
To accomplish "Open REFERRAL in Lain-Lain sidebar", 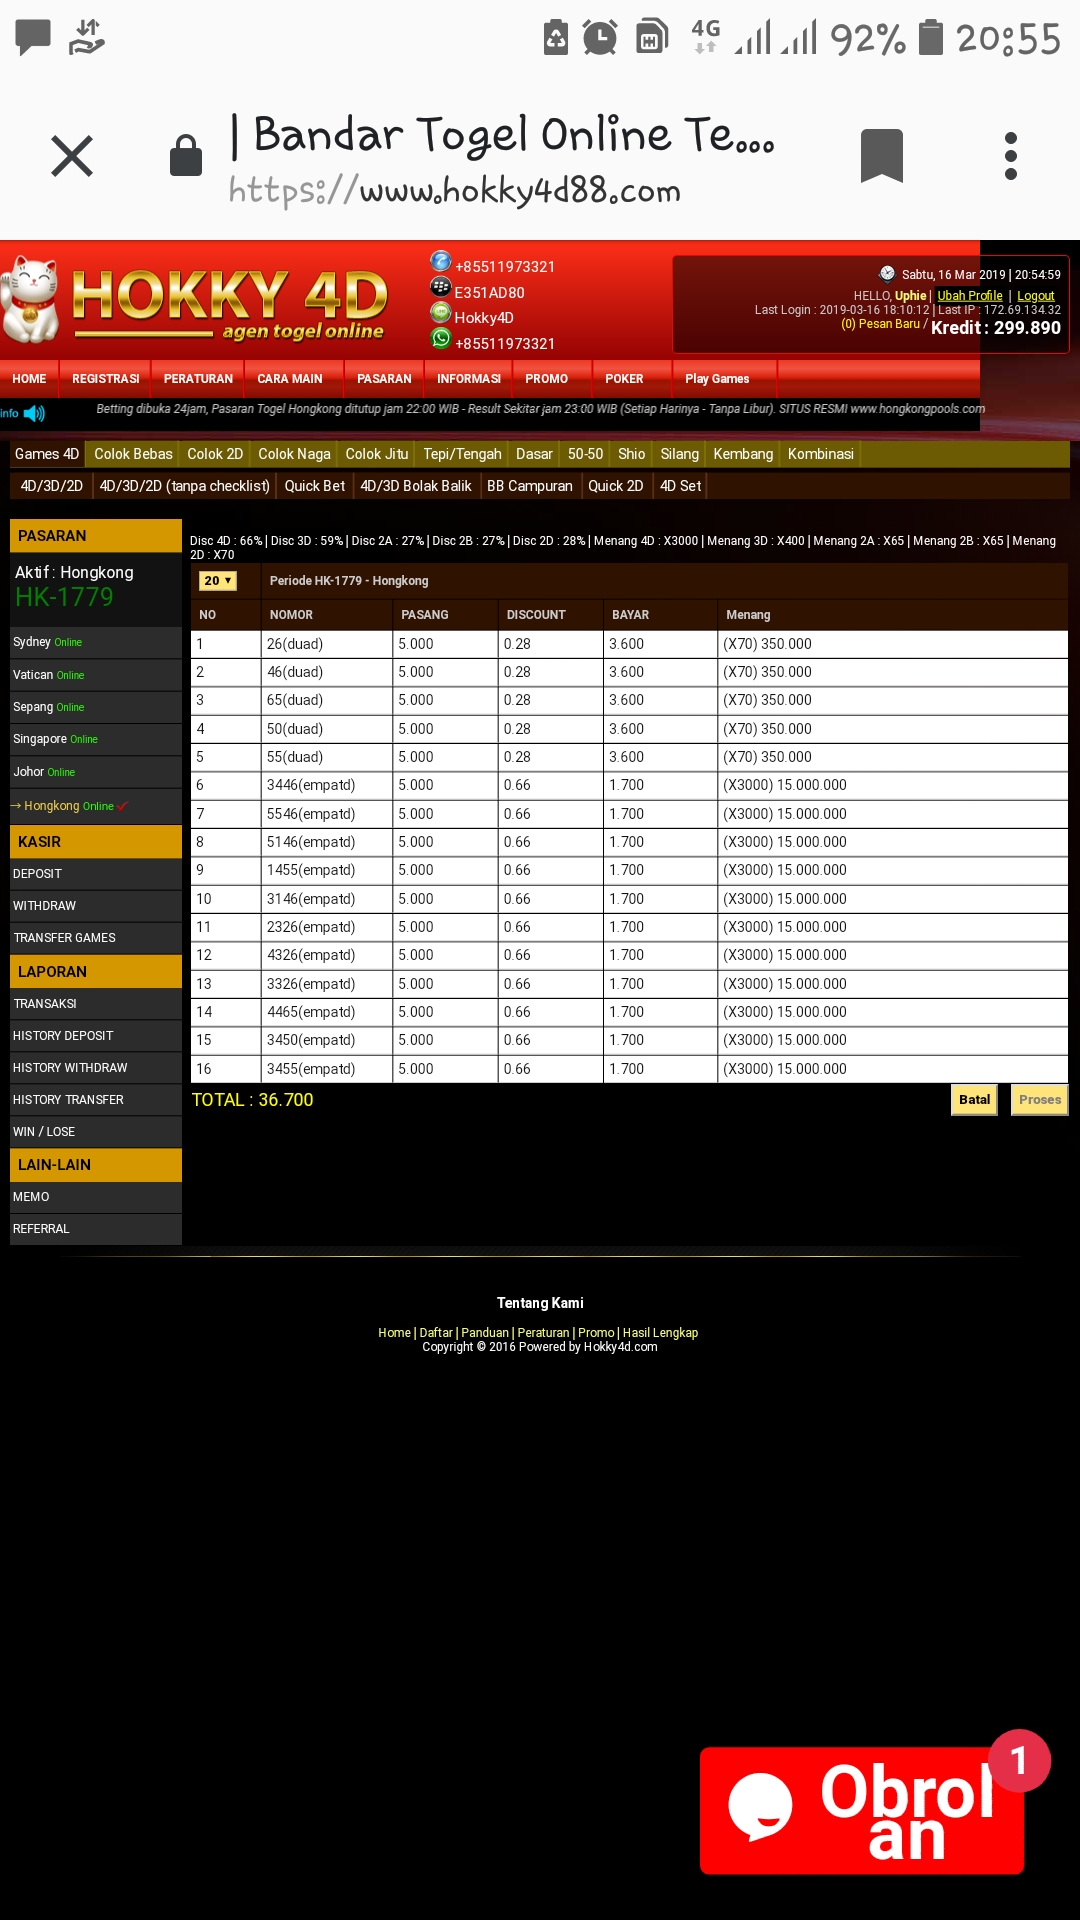I will pyautogui.click(x=96, y=1229).
